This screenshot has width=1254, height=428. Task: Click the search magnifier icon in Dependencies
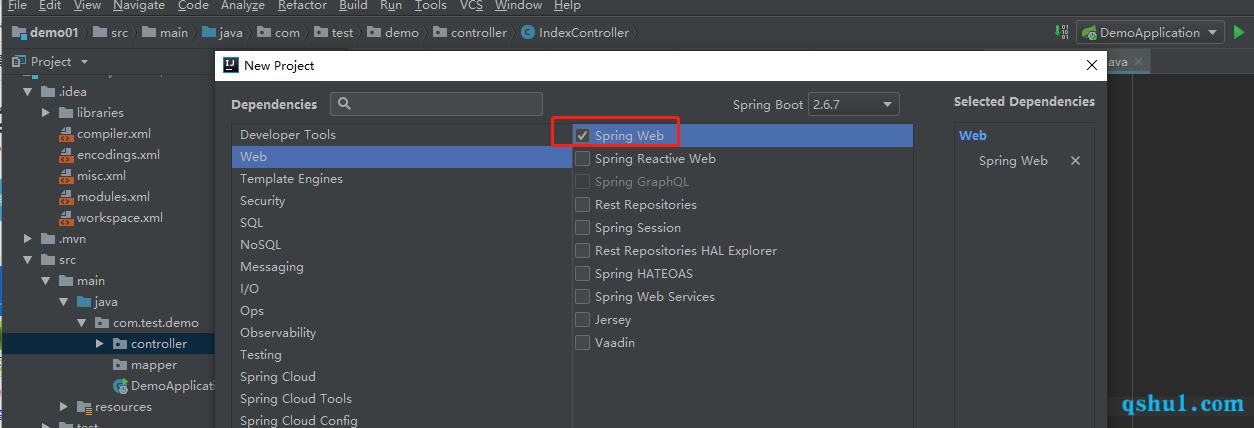click(344, 104)
